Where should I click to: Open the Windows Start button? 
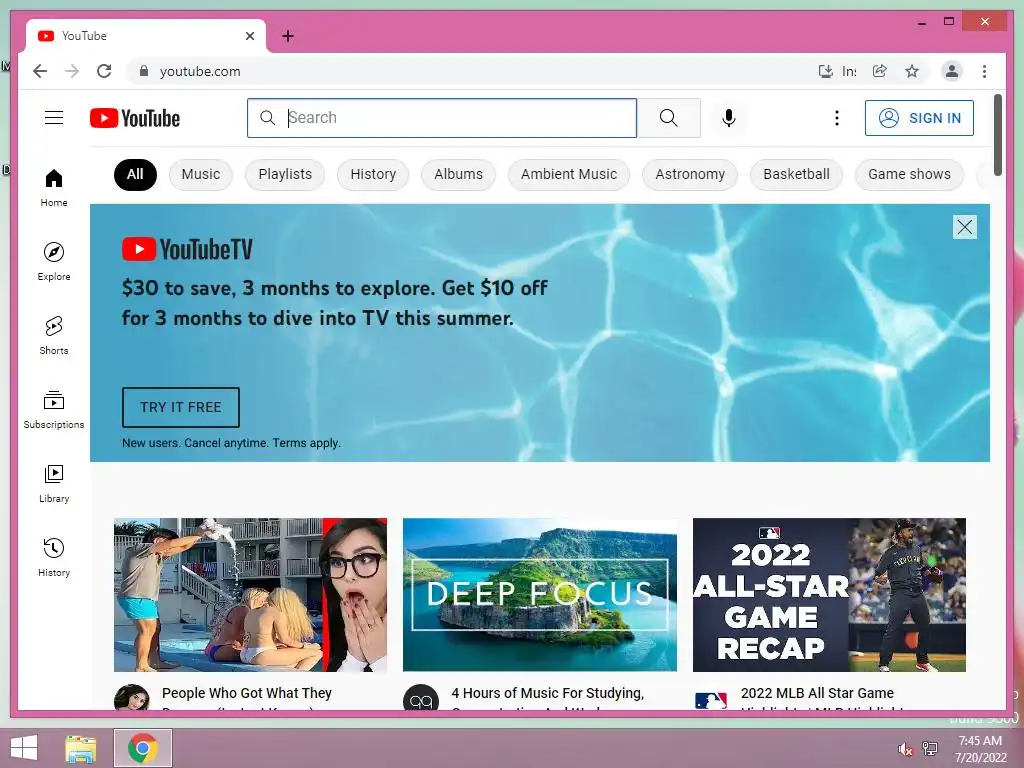[24, 748]
